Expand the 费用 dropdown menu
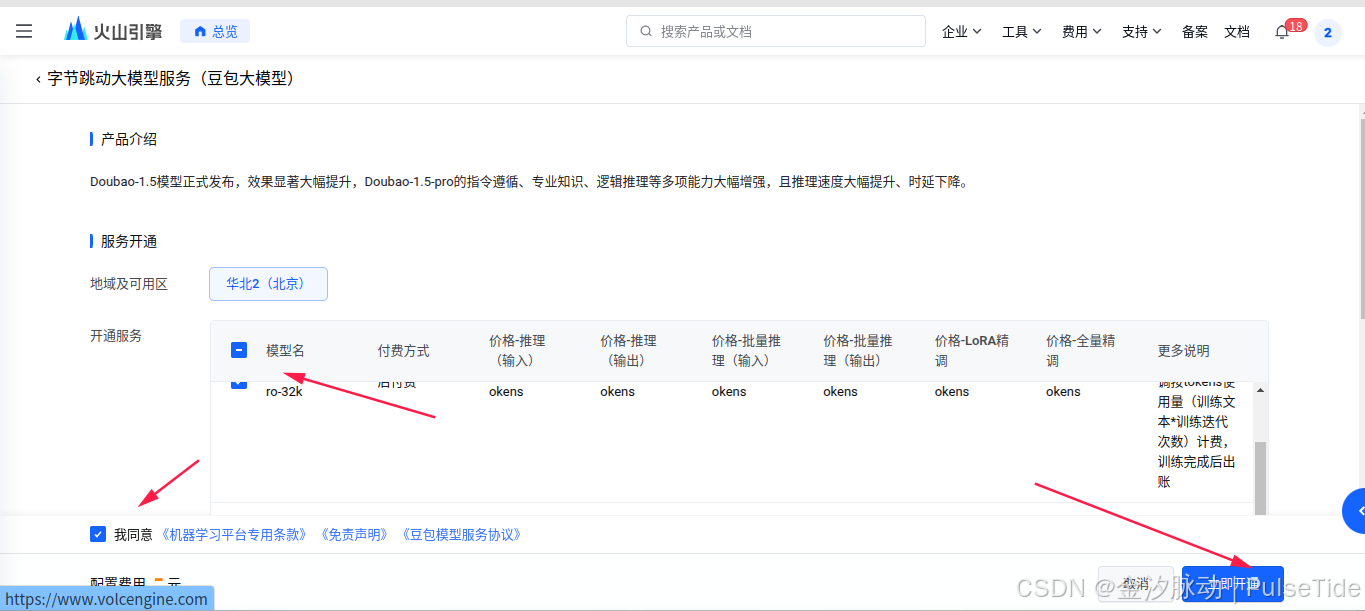This screenshot has height=611, width=1365. pyautogui.click(x=1081, y=32)
